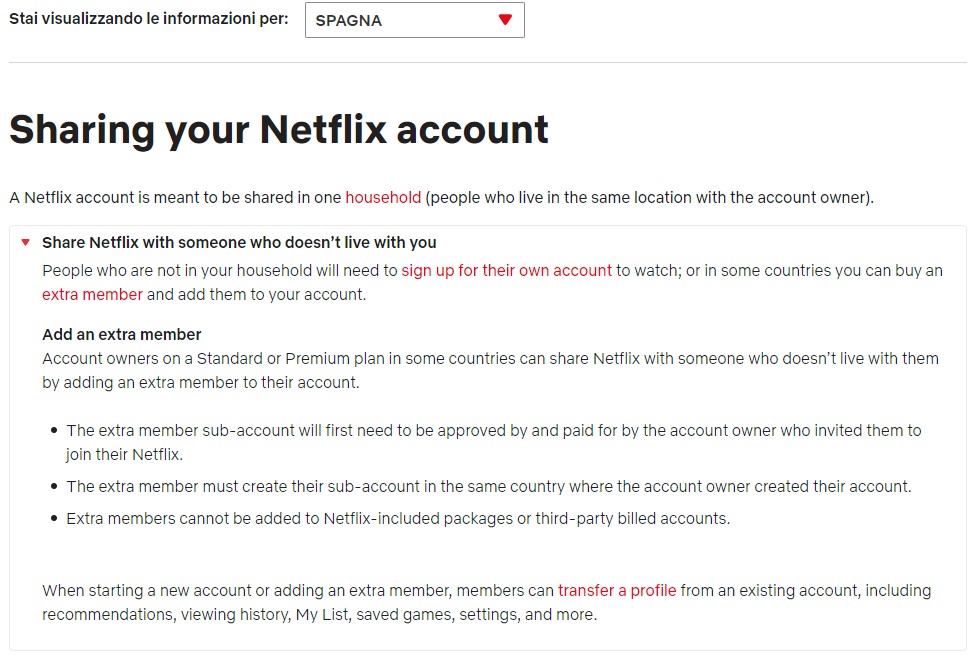
Task: Click the "Add an extra member" subheading
Action: click(122, 335)
